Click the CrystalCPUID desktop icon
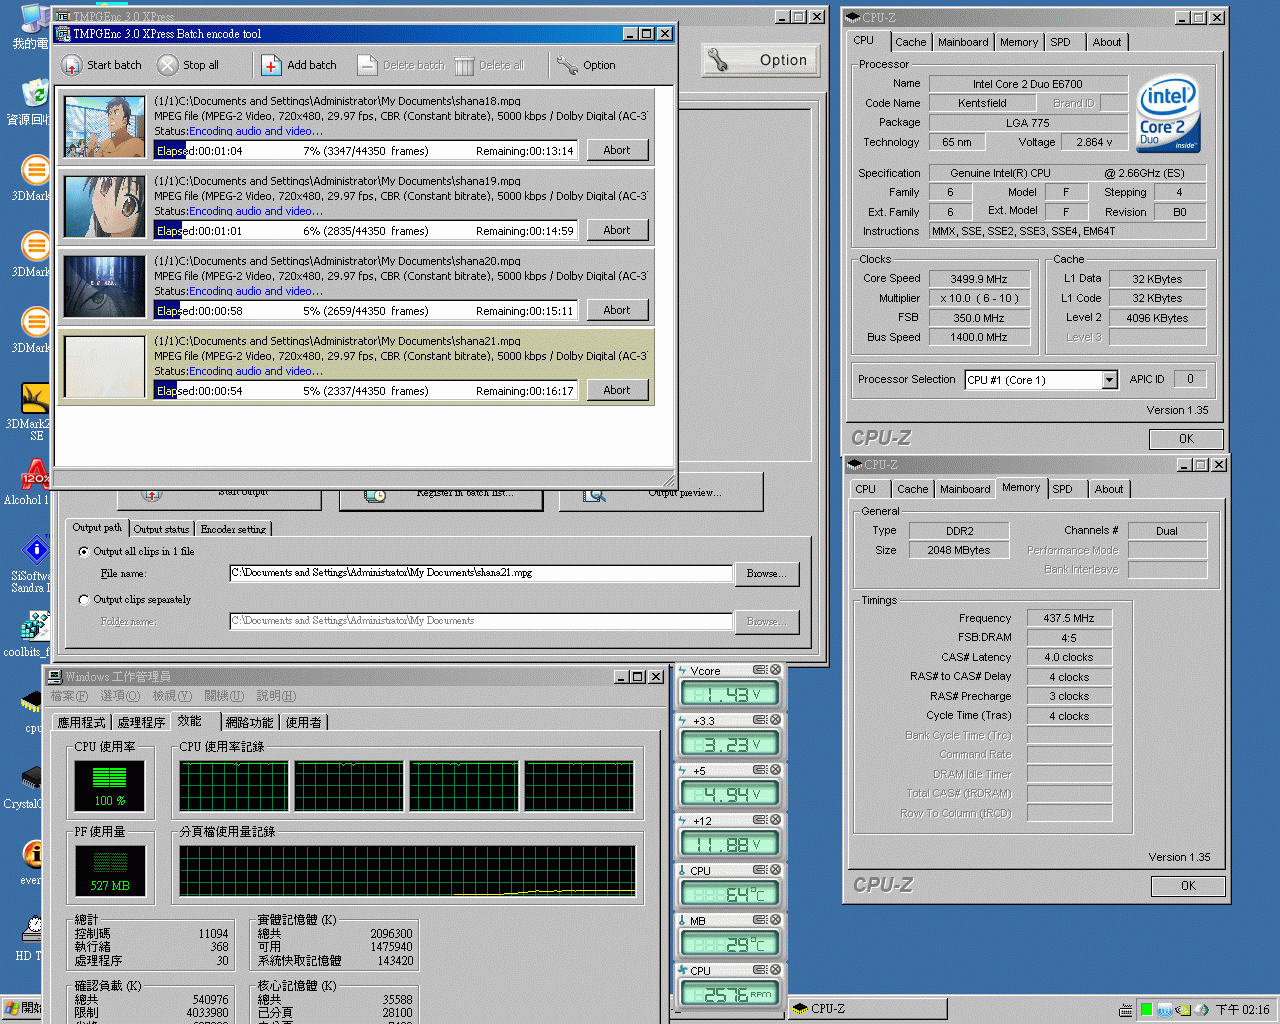 pyautogui.click(x=33, y=778)
